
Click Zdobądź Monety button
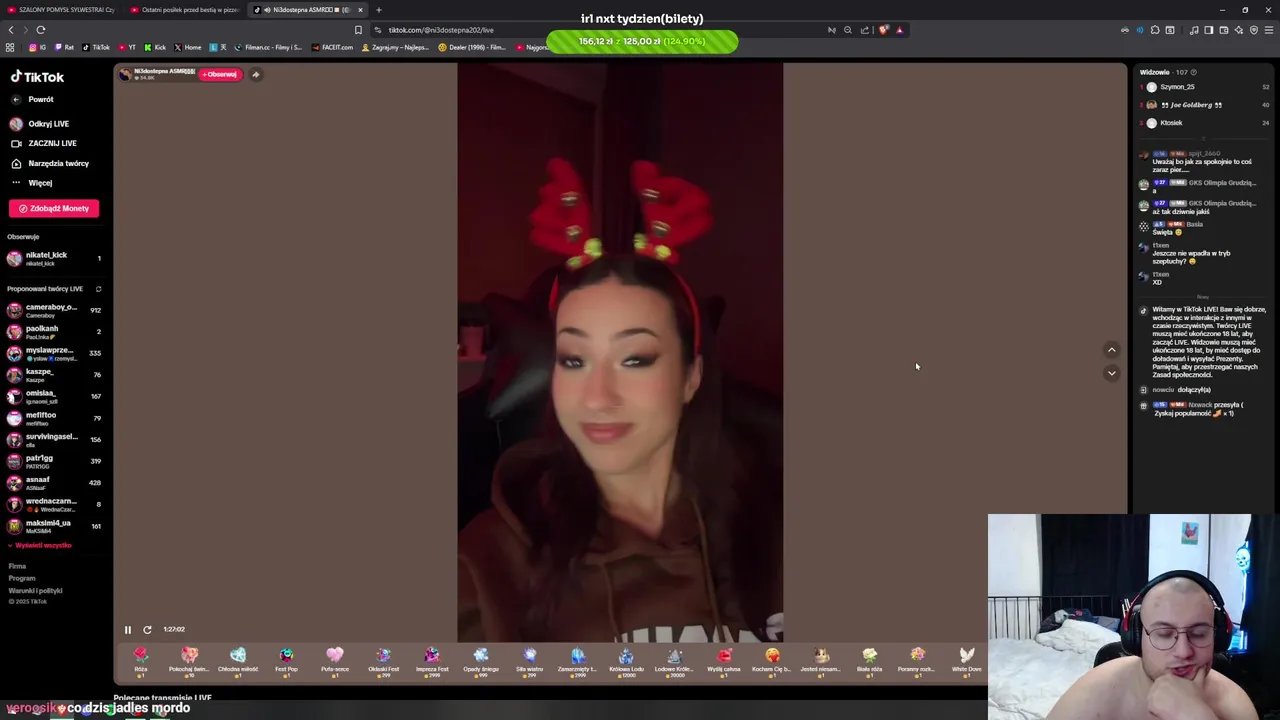tap(54, 208)
